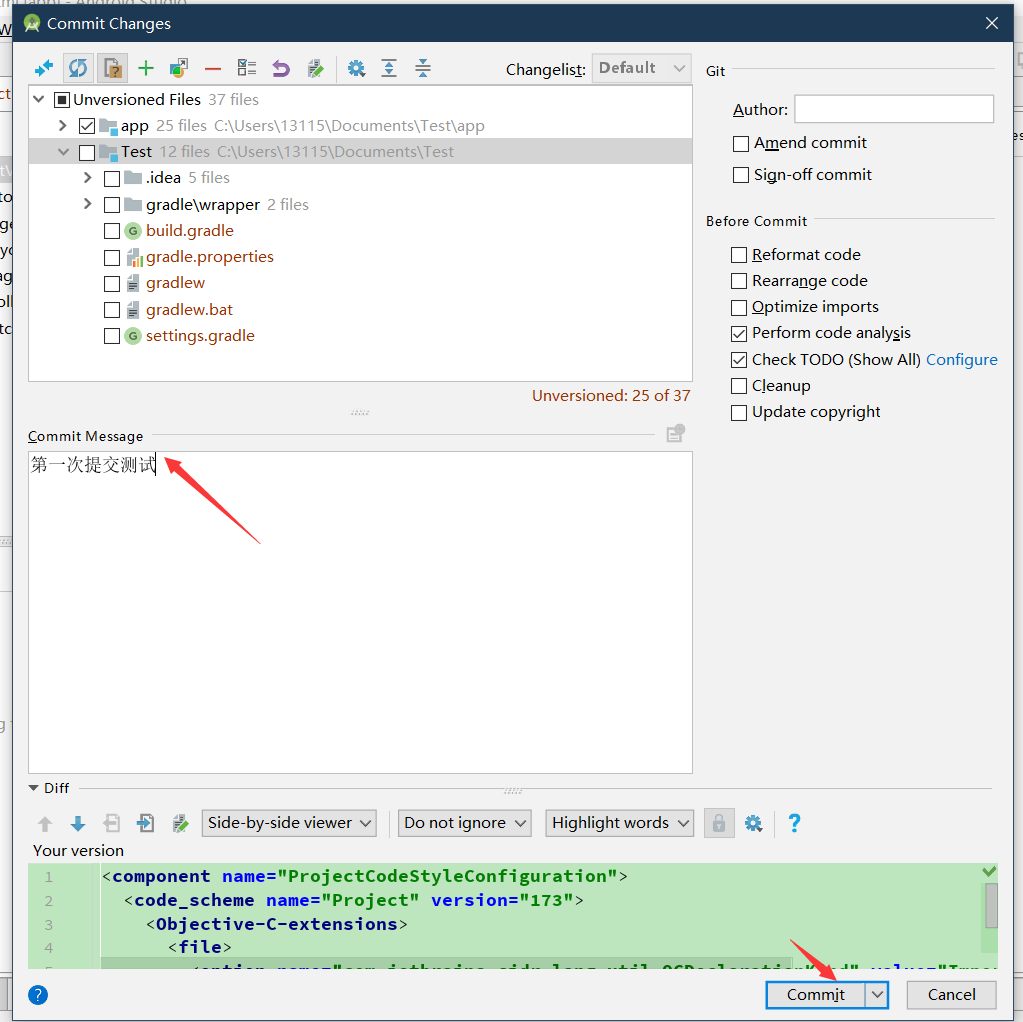The height and width of the screenshot is (1022, 1023).
Task: Uncheck the app folder checkbox
Action: 87,126
